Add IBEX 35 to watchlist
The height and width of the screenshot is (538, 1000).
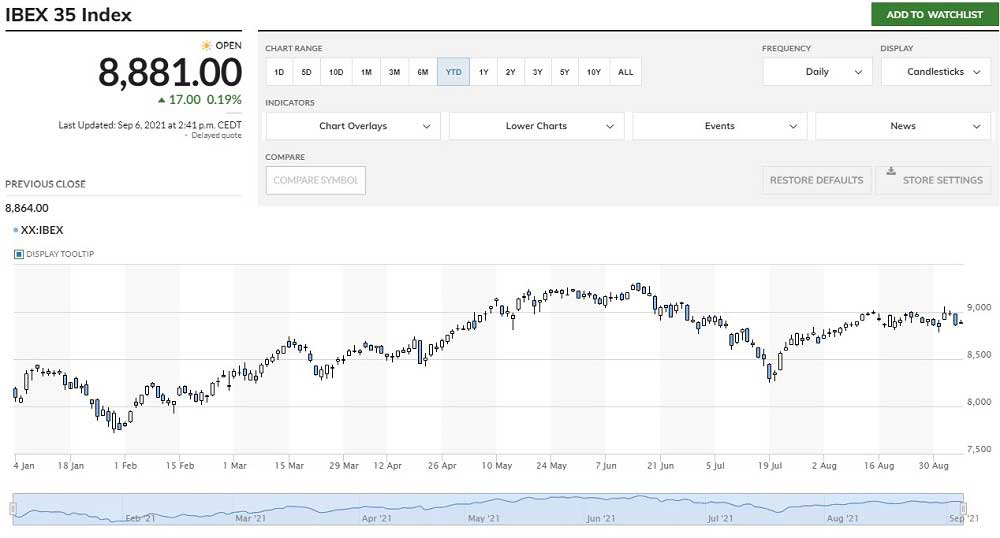coord(934,14)
